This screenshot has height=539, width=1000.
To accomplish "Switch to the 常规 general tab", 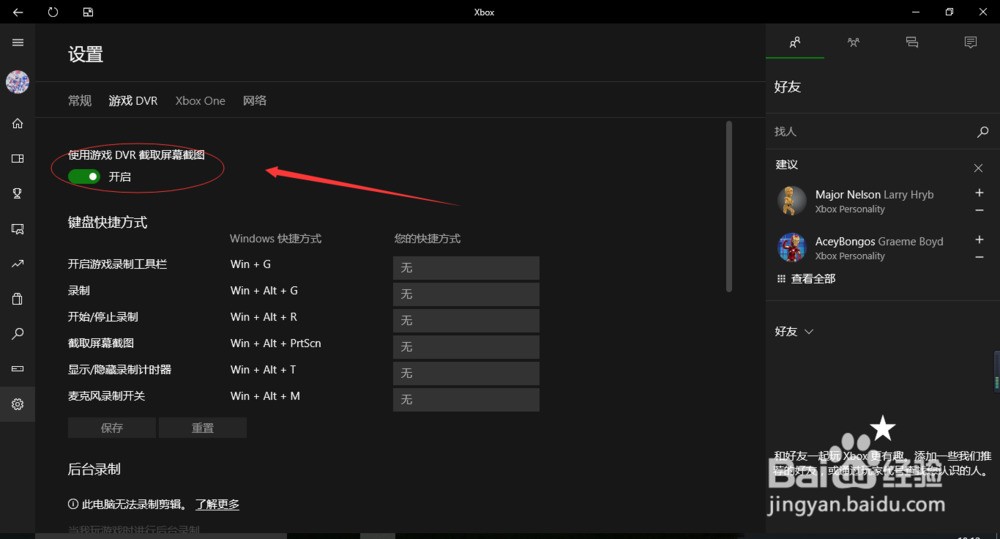I will pyautogui.click(x=80, y=101).
